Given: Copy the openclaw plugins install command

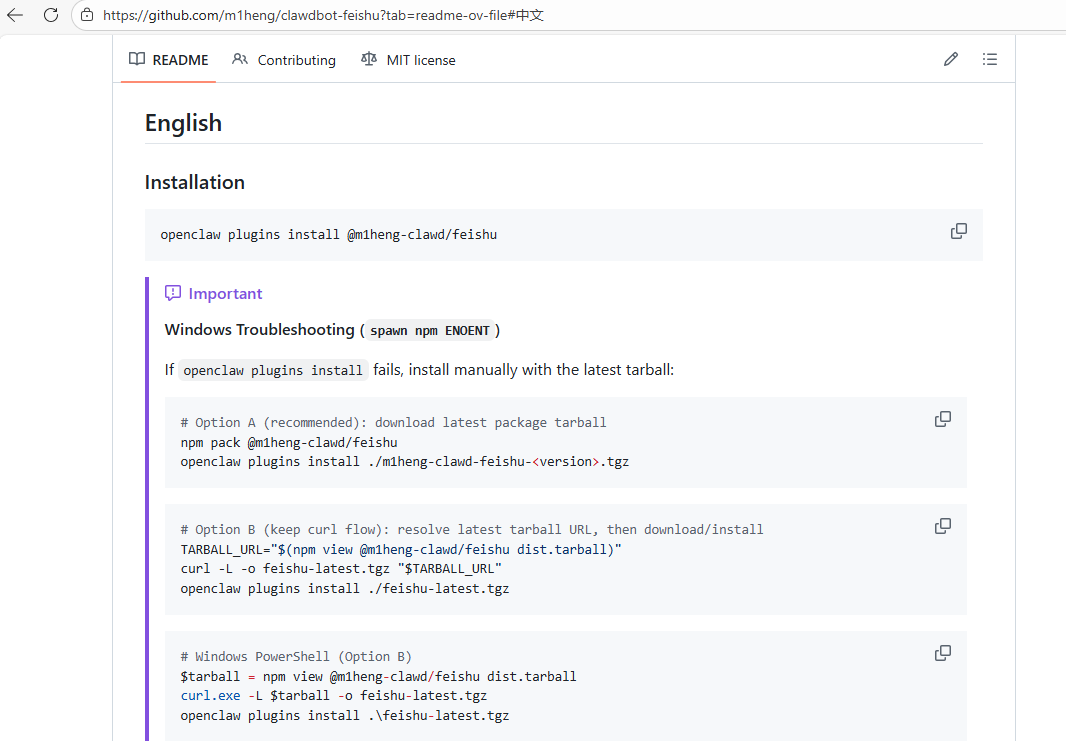Looking at the screenshot, I should pyautogui.click(x=958, y=231).
